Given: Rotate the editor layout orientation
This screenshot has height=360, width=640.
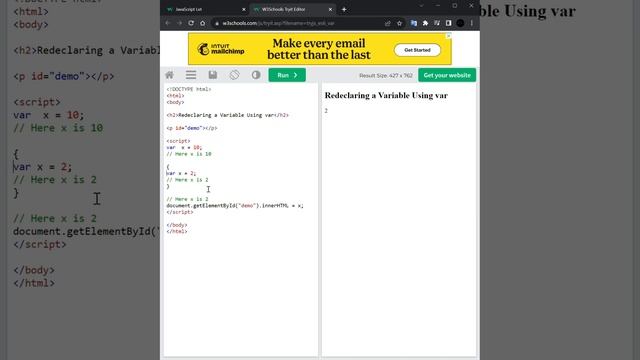Looking at the screenshot, I should [234, 75].
